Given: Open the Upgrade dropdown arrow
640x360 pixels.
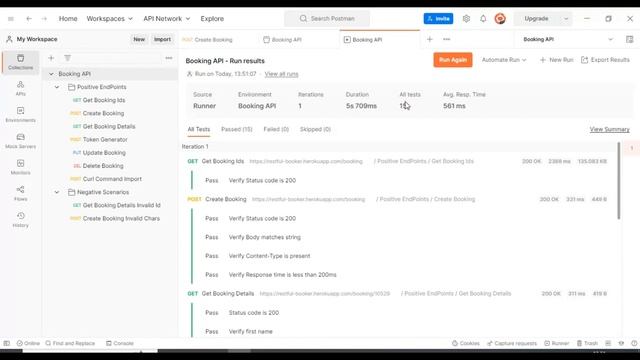Looking at the screenshot, I should pos(566,19).
